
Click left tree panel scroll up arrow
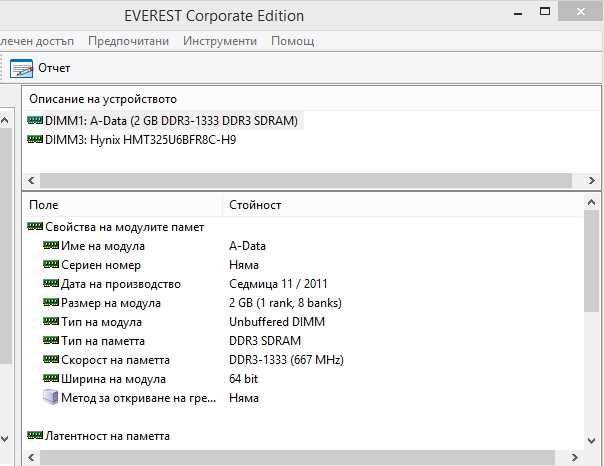point(5,121)
